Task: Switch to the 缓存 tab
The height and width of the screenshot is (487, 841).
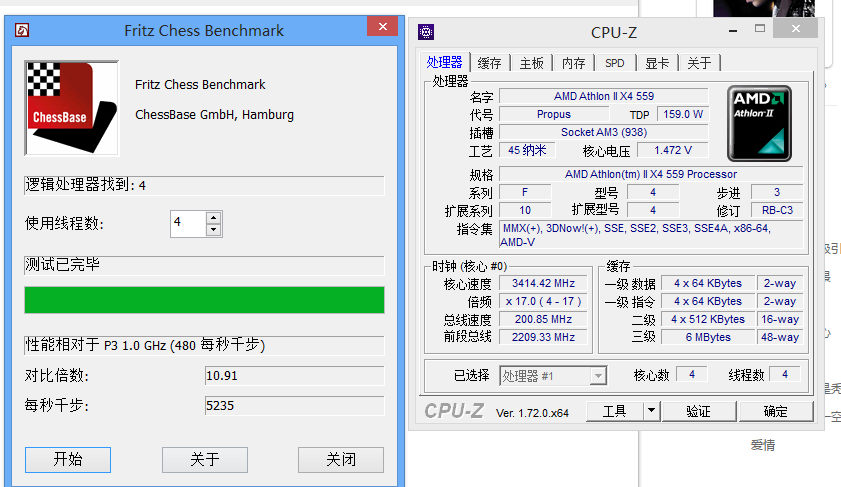Action: tap(489, 63)
